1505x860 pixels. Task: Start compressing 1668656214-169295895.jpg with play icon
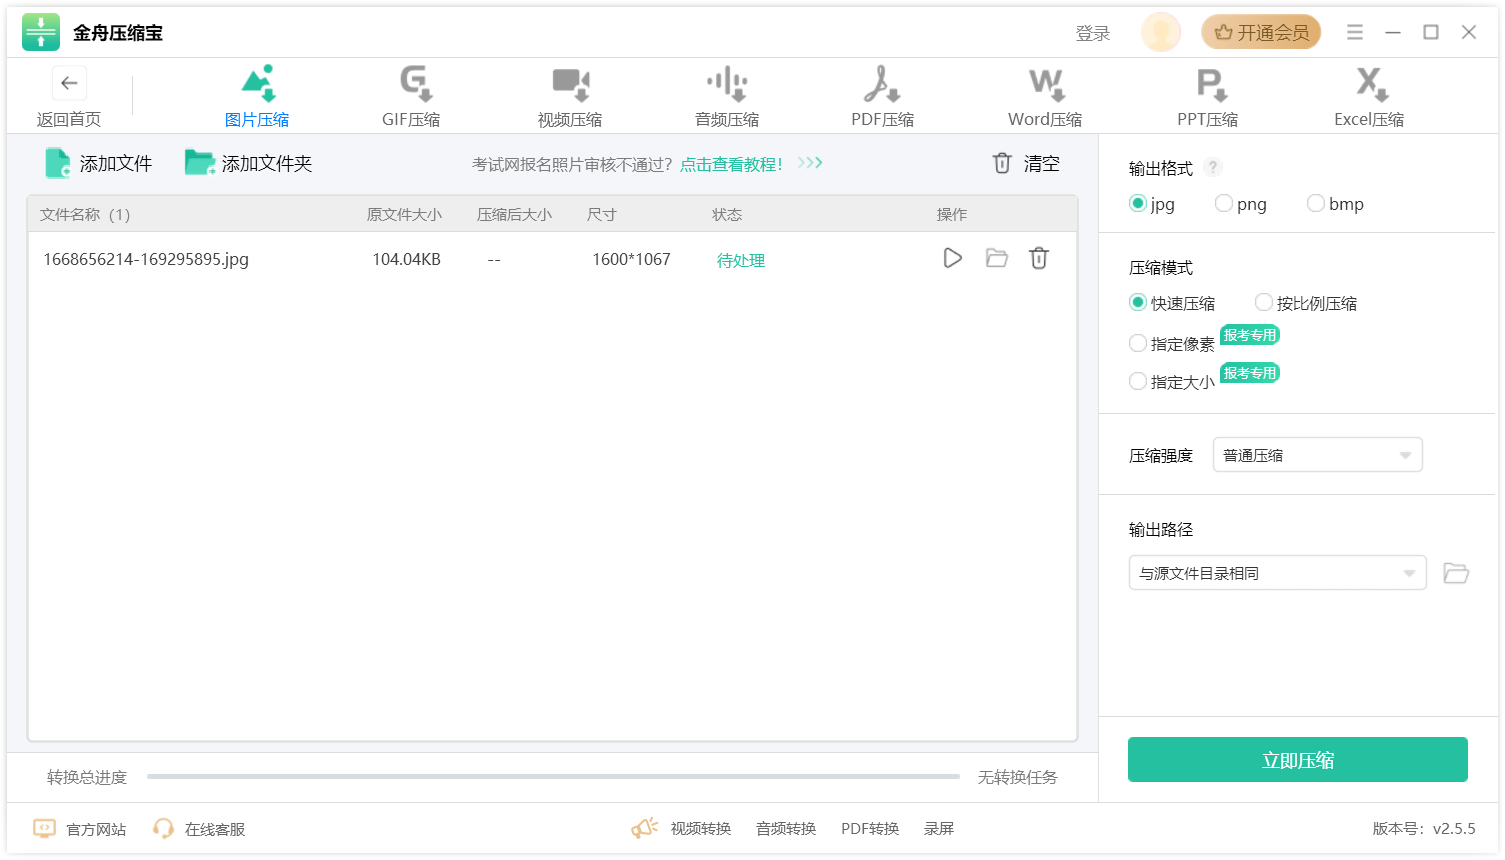952,258
